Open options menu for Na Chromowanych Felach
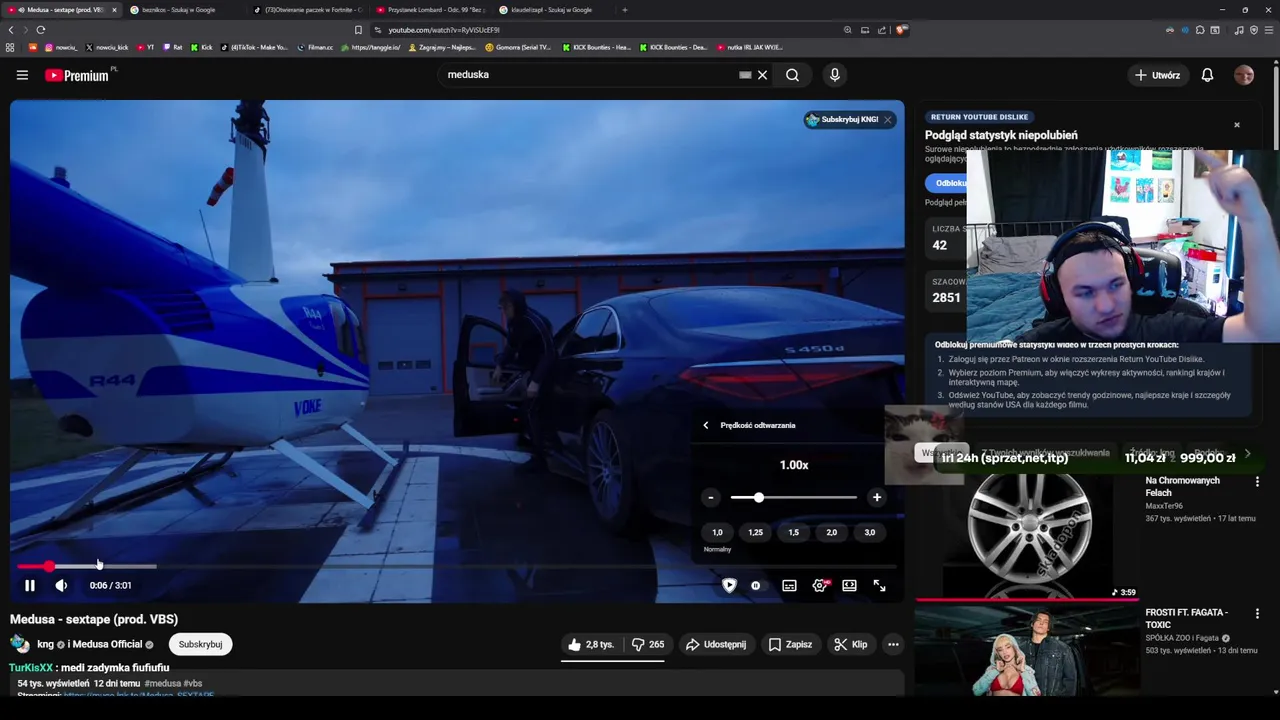Image resolution: width=1280 pixels, height=720 pixels. 1257,482
